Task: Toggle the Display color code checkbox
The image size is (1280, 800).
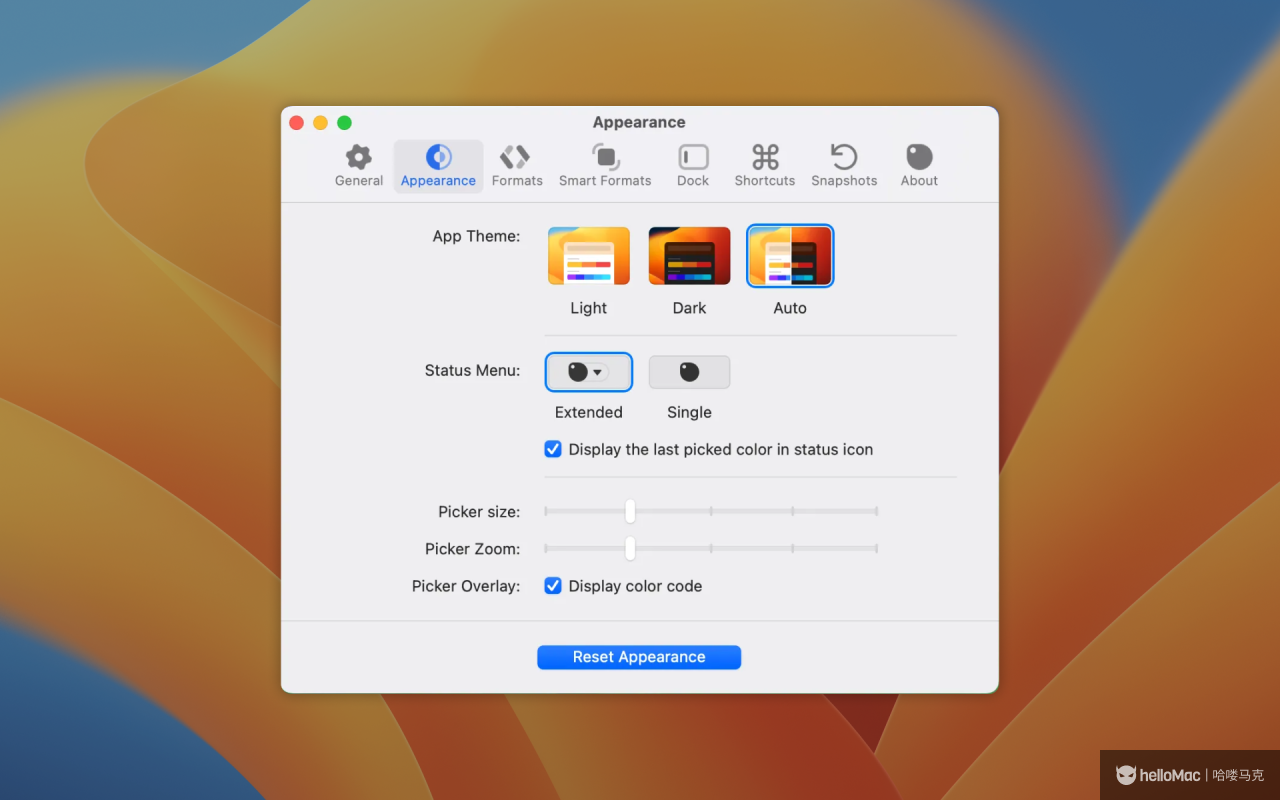Action: point(553,586)
